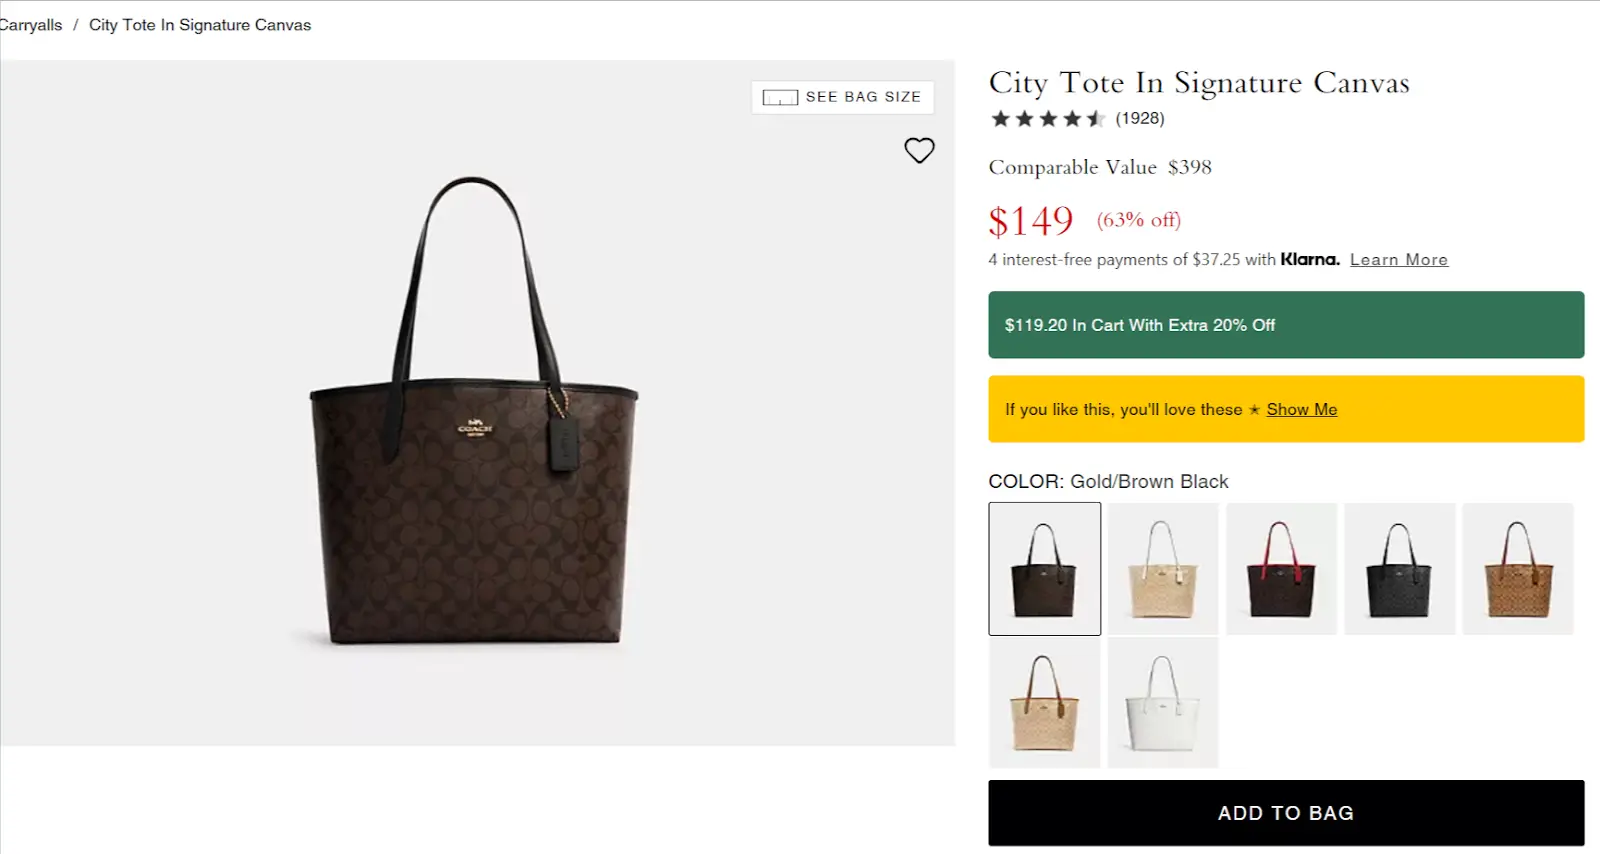Click the Show Me link

point(1301,409)
